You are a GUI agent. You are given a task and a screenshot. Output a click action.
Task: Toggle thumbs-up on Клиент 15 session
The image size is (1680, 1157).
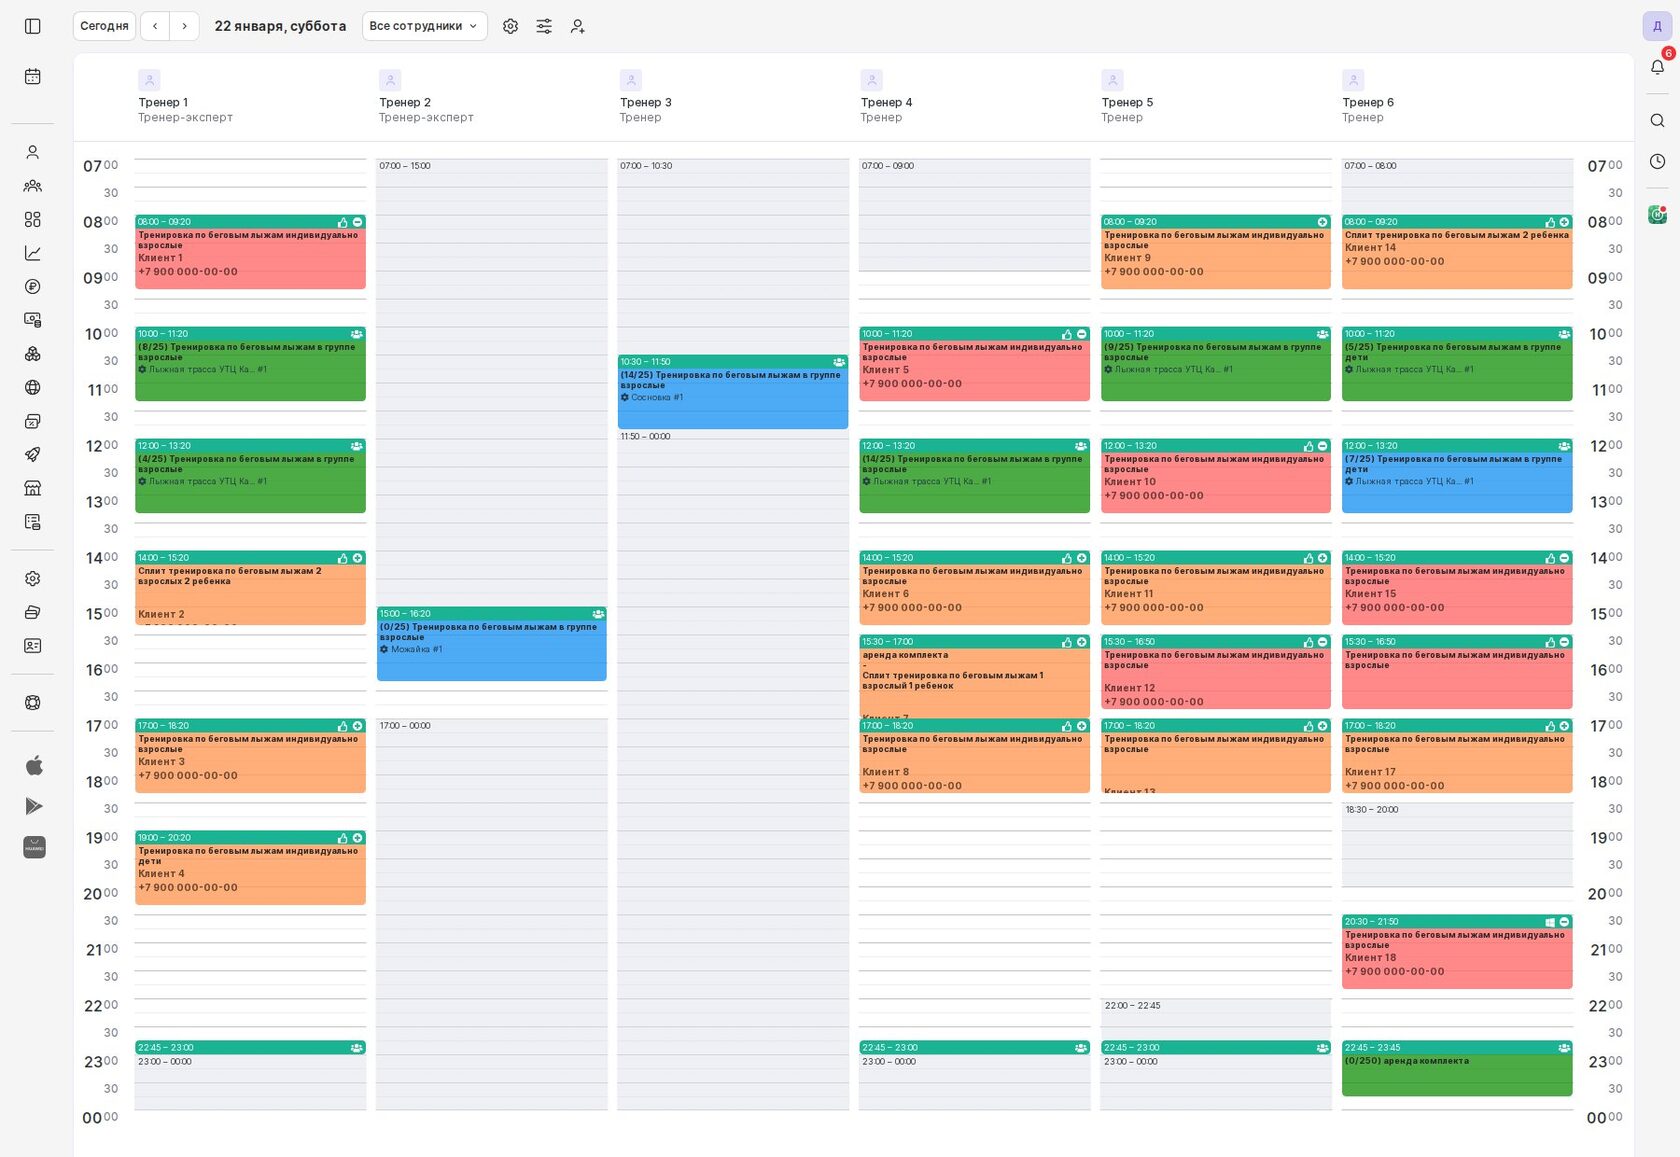coord(1551,558)
